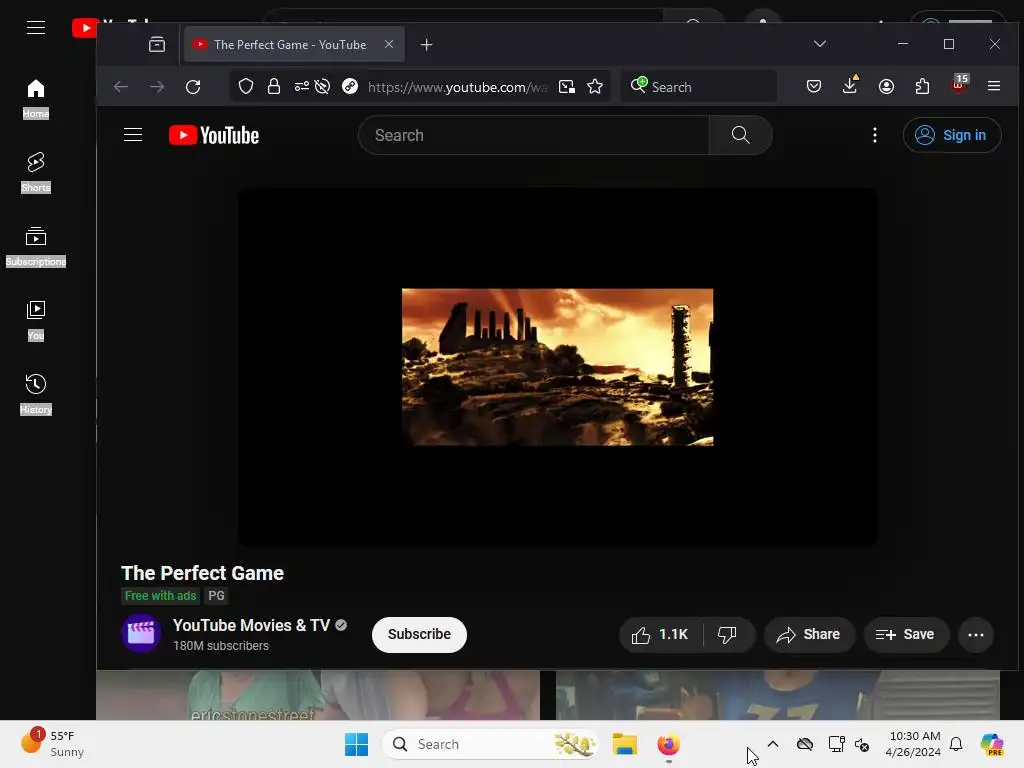Click the 180M subscribers text

click(x=221, y=645)
